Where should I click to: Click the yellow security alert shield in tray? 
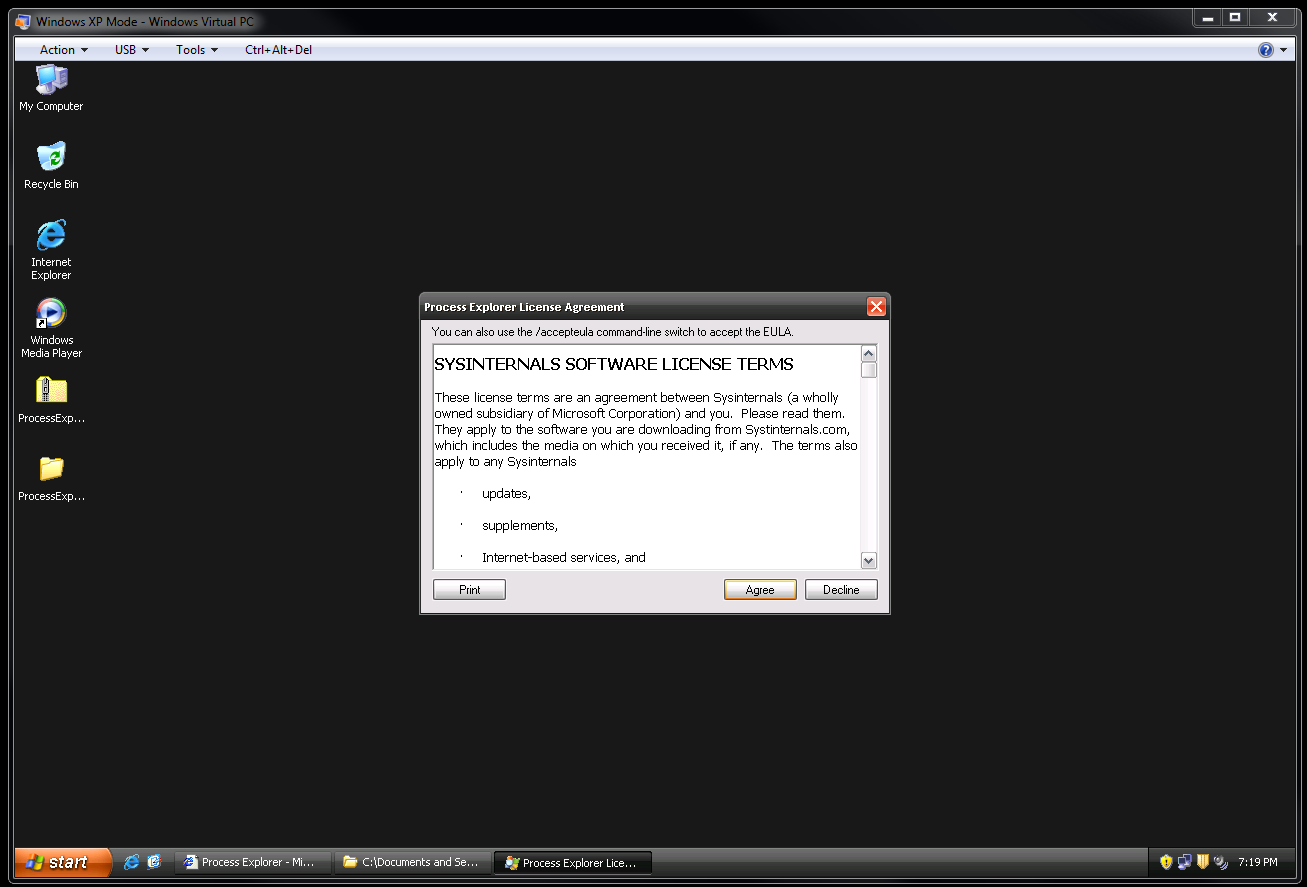point(1166,862)
